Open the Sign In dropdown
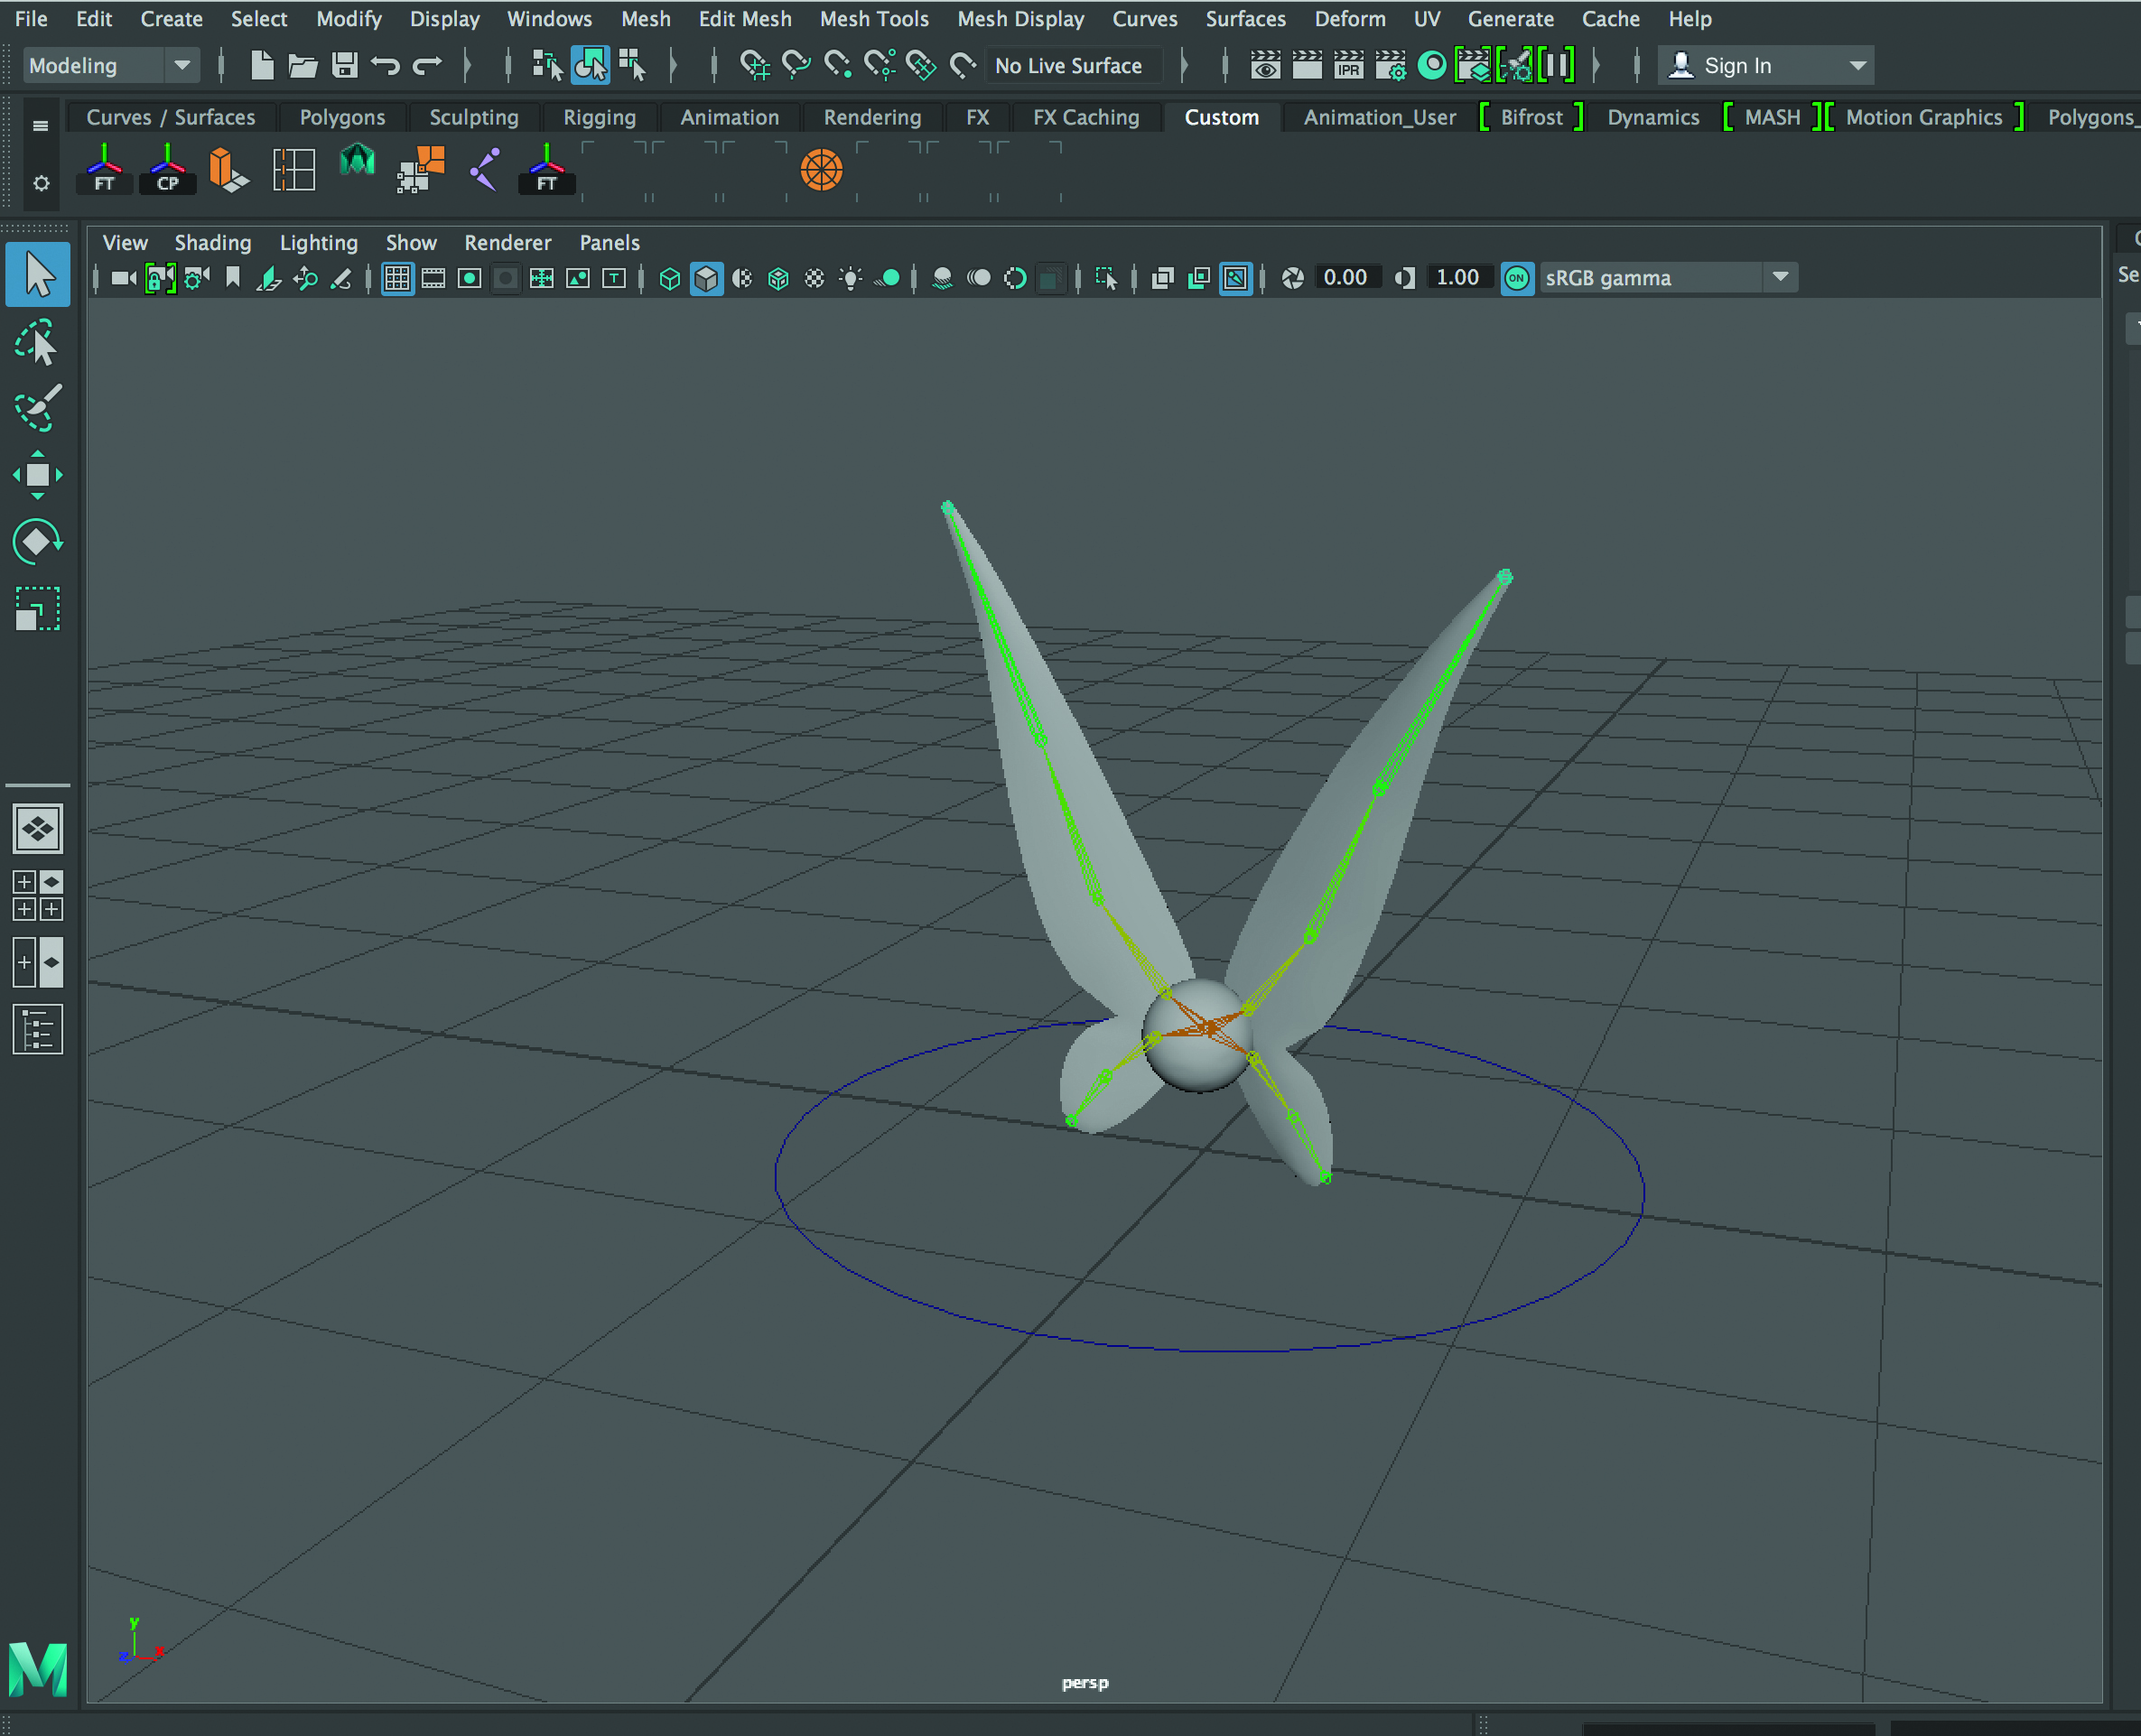The image size is (2141, 1736). (1857, 66)
